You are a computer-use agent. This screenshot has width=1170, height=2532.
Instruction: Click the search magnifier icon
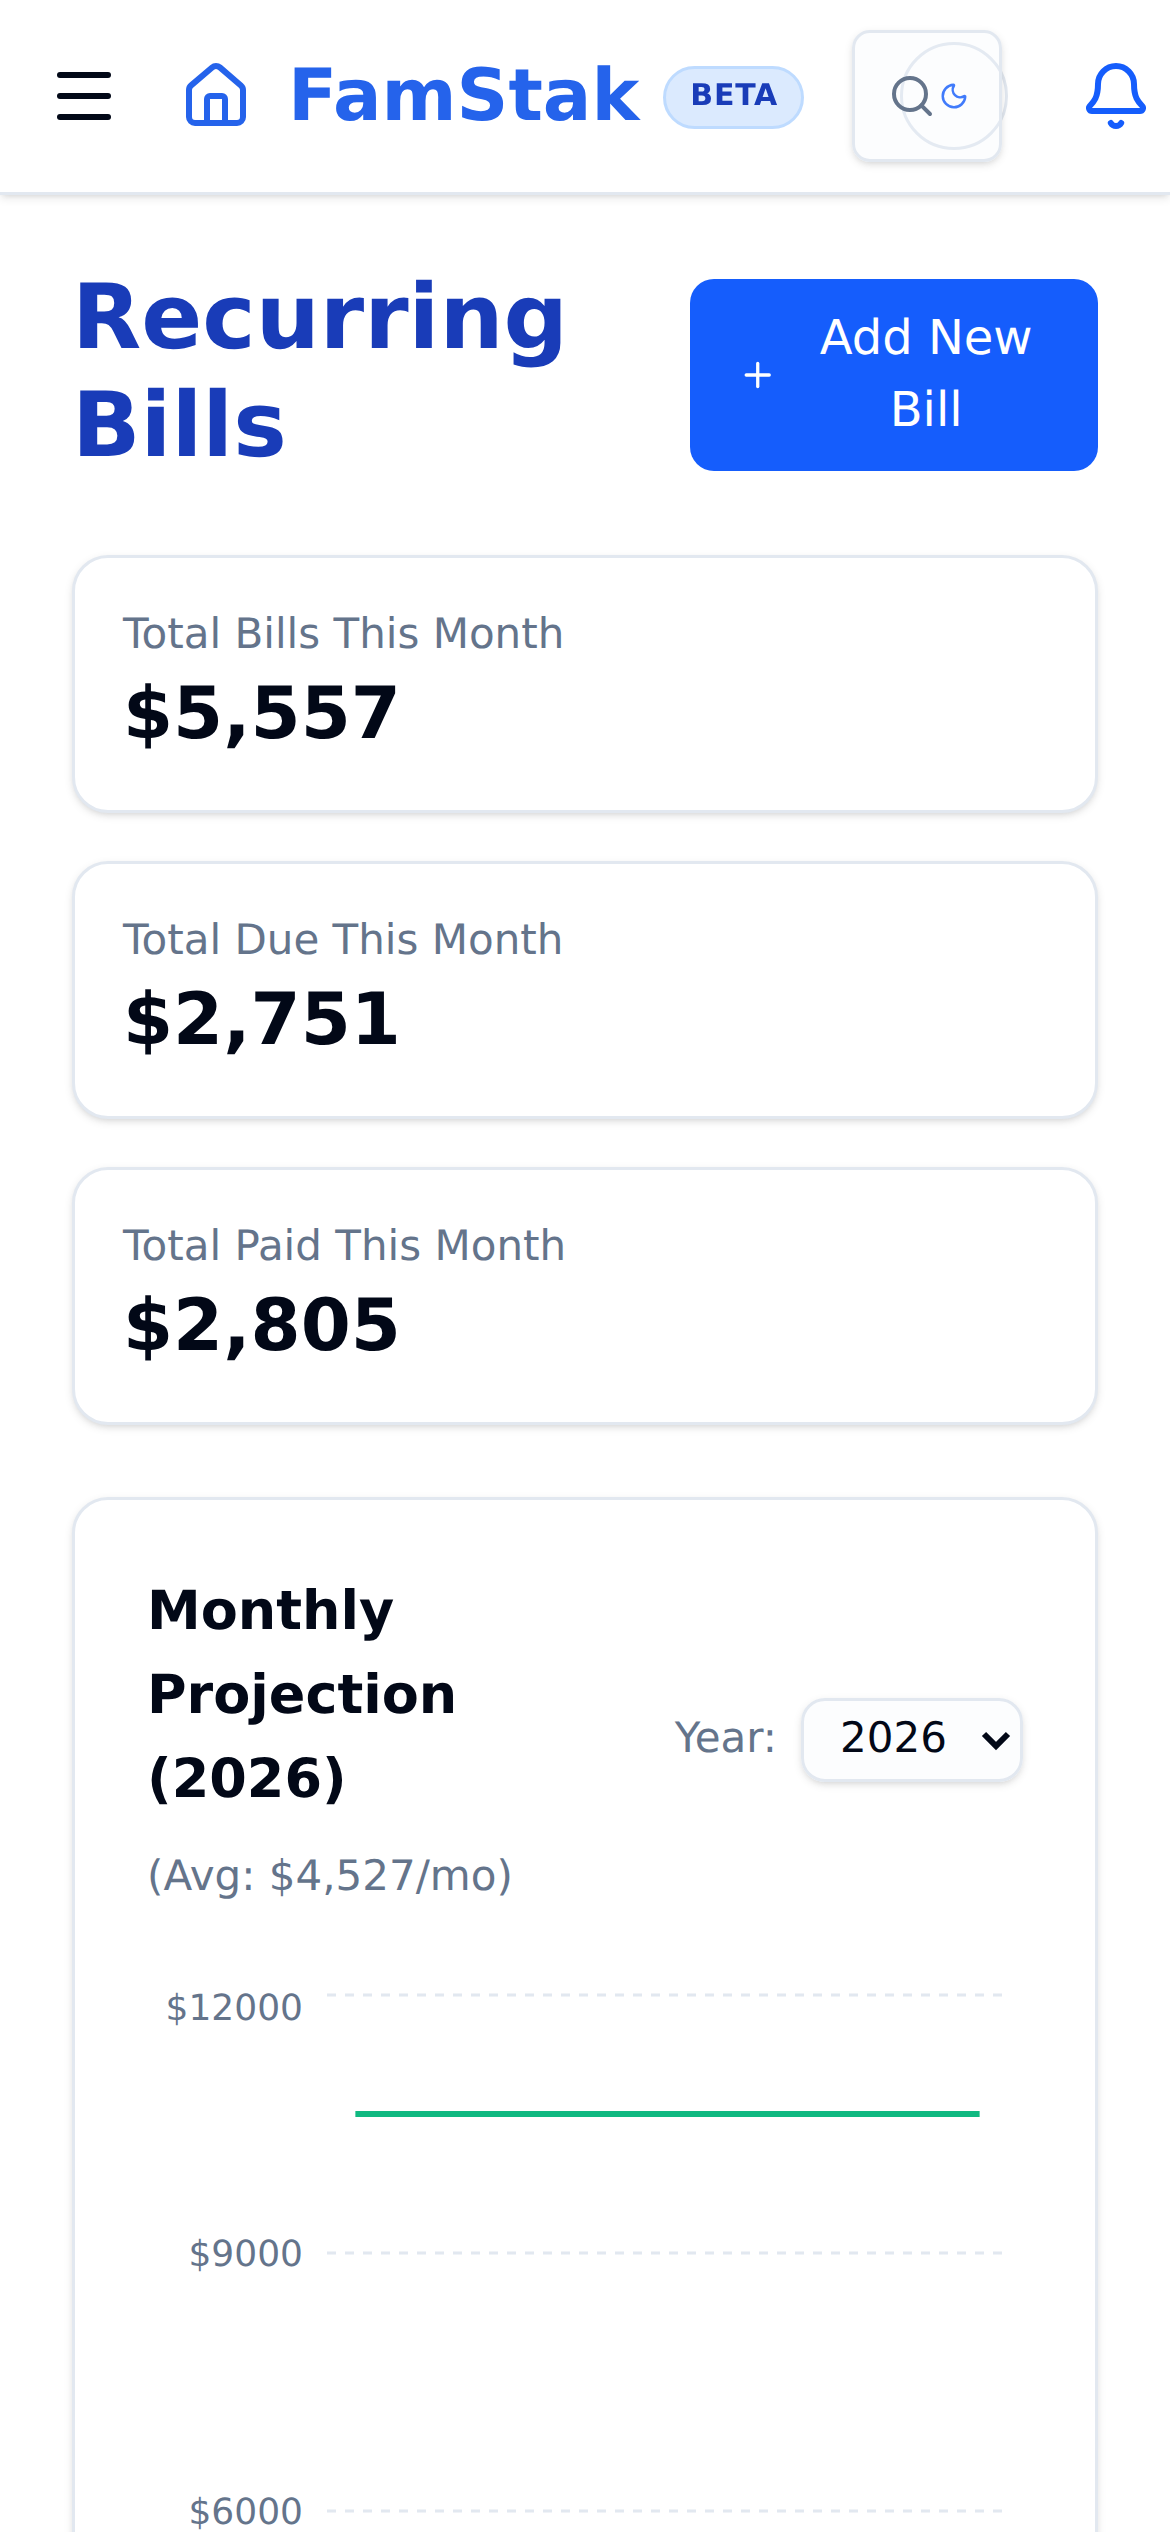click(x=911, y=96)
